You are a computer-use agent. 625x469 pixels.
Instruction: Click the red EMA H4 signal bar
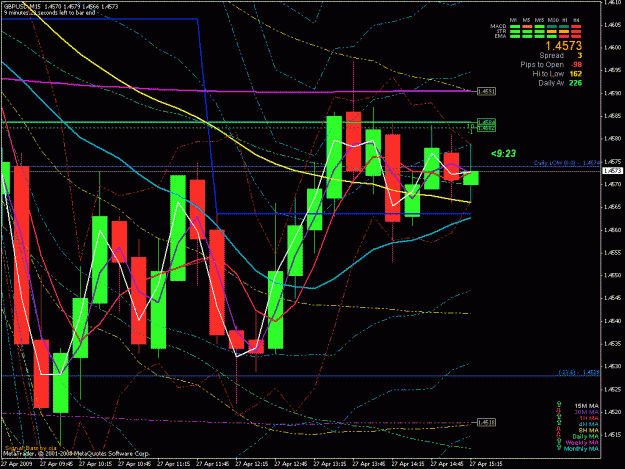[x=576, y=36]
